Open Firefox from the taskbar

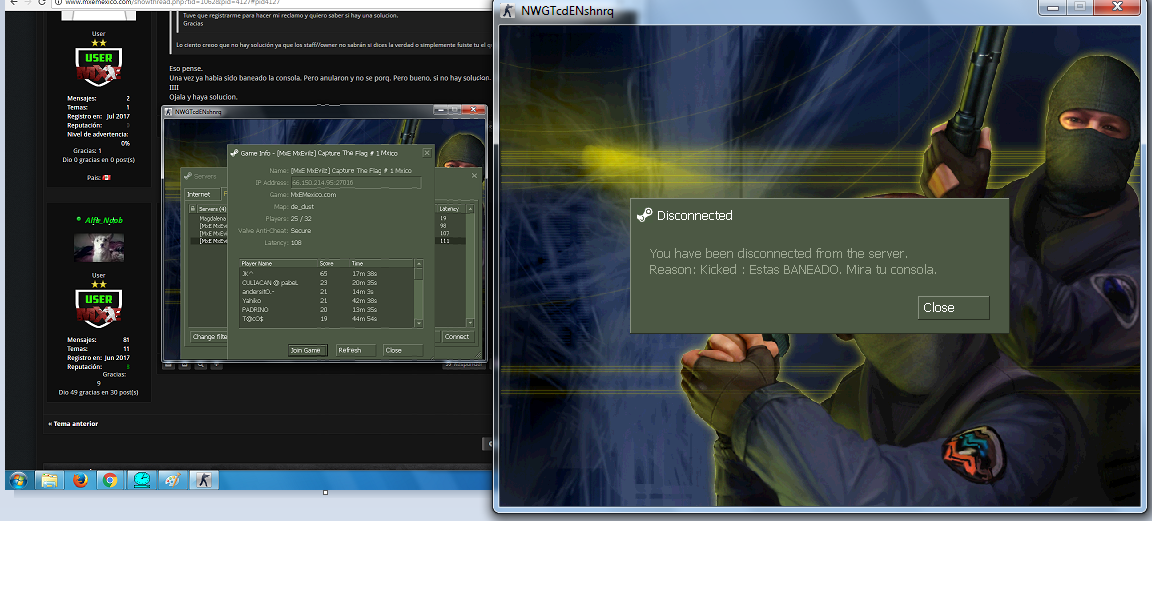click(80, 480)
